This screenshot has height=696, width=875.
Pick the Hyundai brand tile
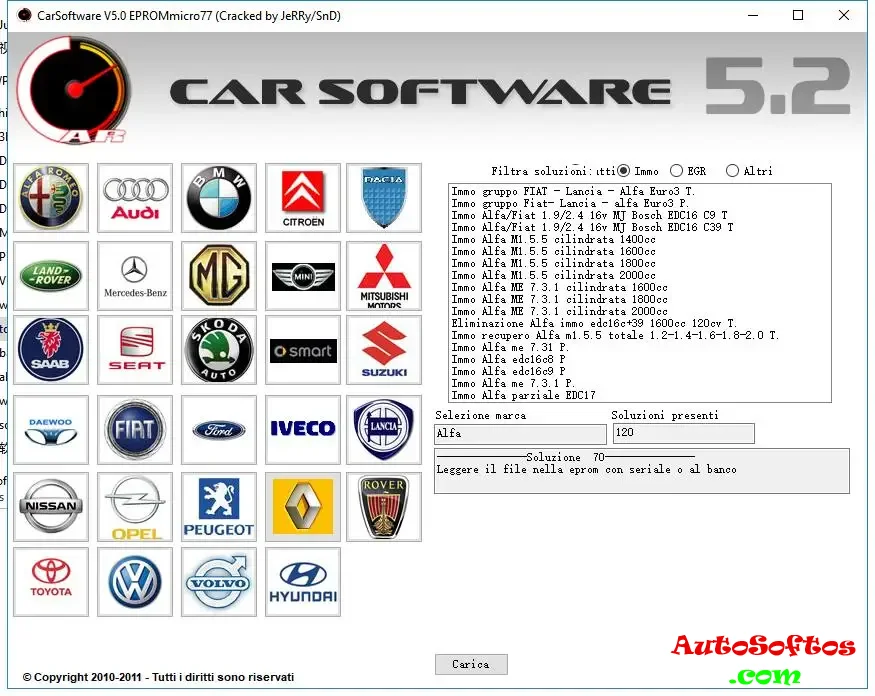click(302, 582)
